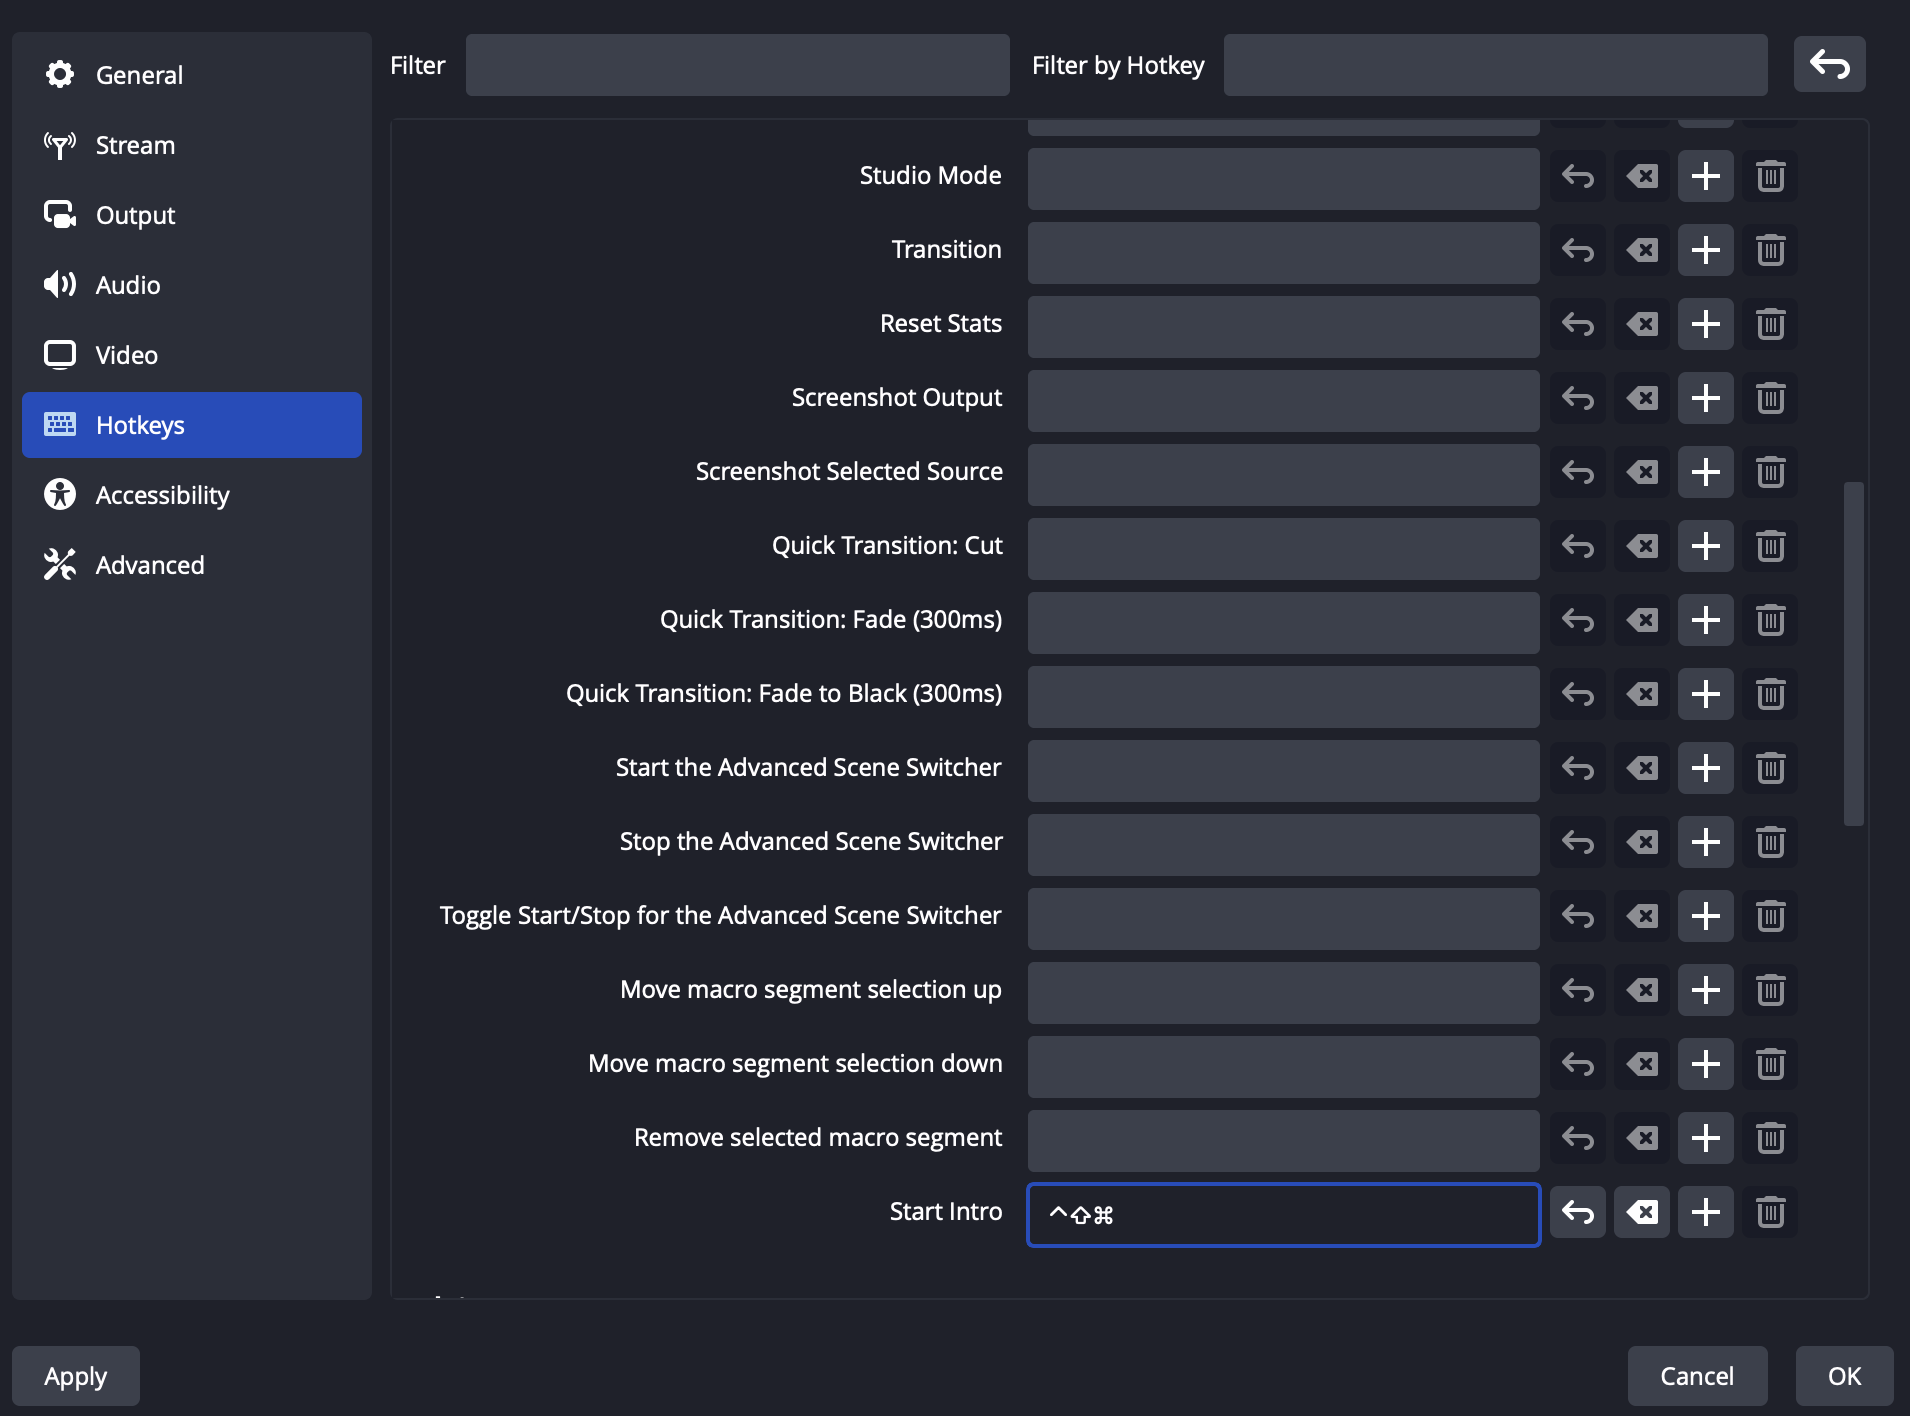Clear the Start Intro hotkey binding
The width and height of the screenshot is (1910, 1416).
click(x=1641, y=1213)
